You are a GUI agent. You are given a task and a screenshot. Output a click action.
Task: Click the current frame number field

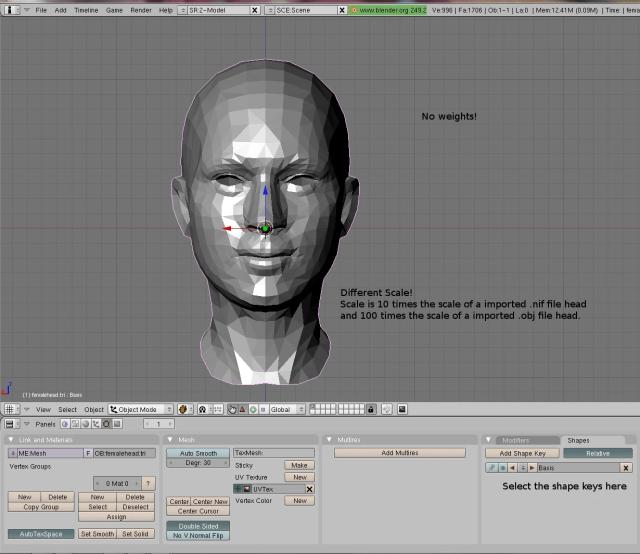pos(159,424)
